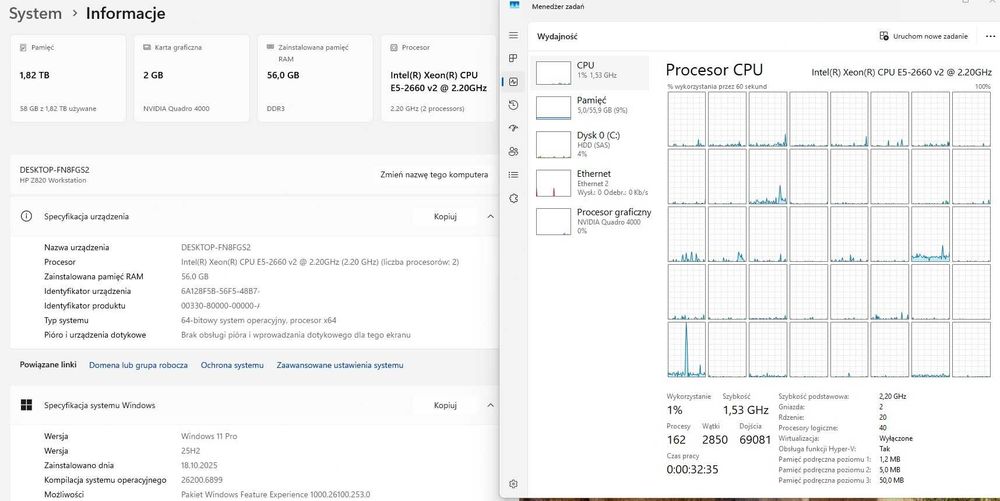Click the Wydajność page heading
The width and height of the screenshot is (1000, 501).
pyautogui.click(x=557, y=36)
